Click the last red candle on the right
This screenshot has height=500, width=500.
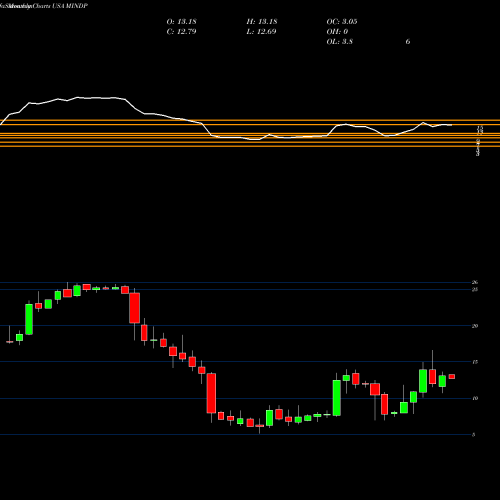pyautogui.click(x=452, y=376)
